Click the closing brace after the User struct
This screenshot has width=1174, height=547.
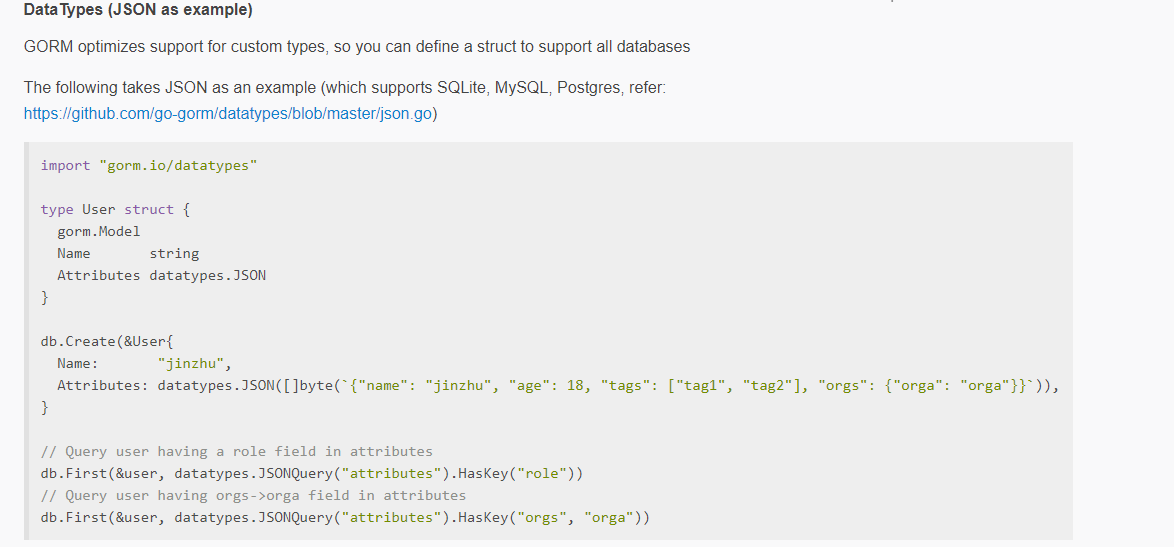[x=45, y=297]
